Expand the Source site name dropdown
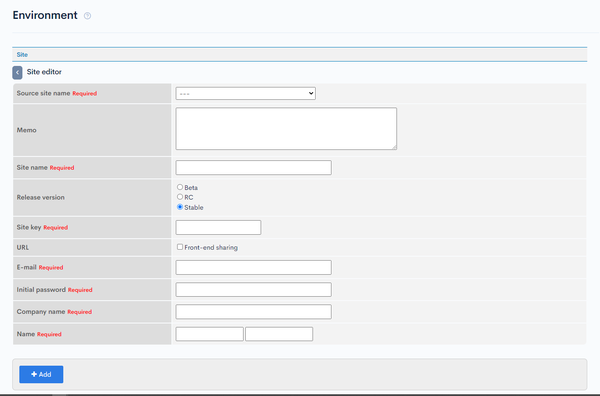This screenshot has width=600, height=396. pyautogui.click(x=245, y=93)
